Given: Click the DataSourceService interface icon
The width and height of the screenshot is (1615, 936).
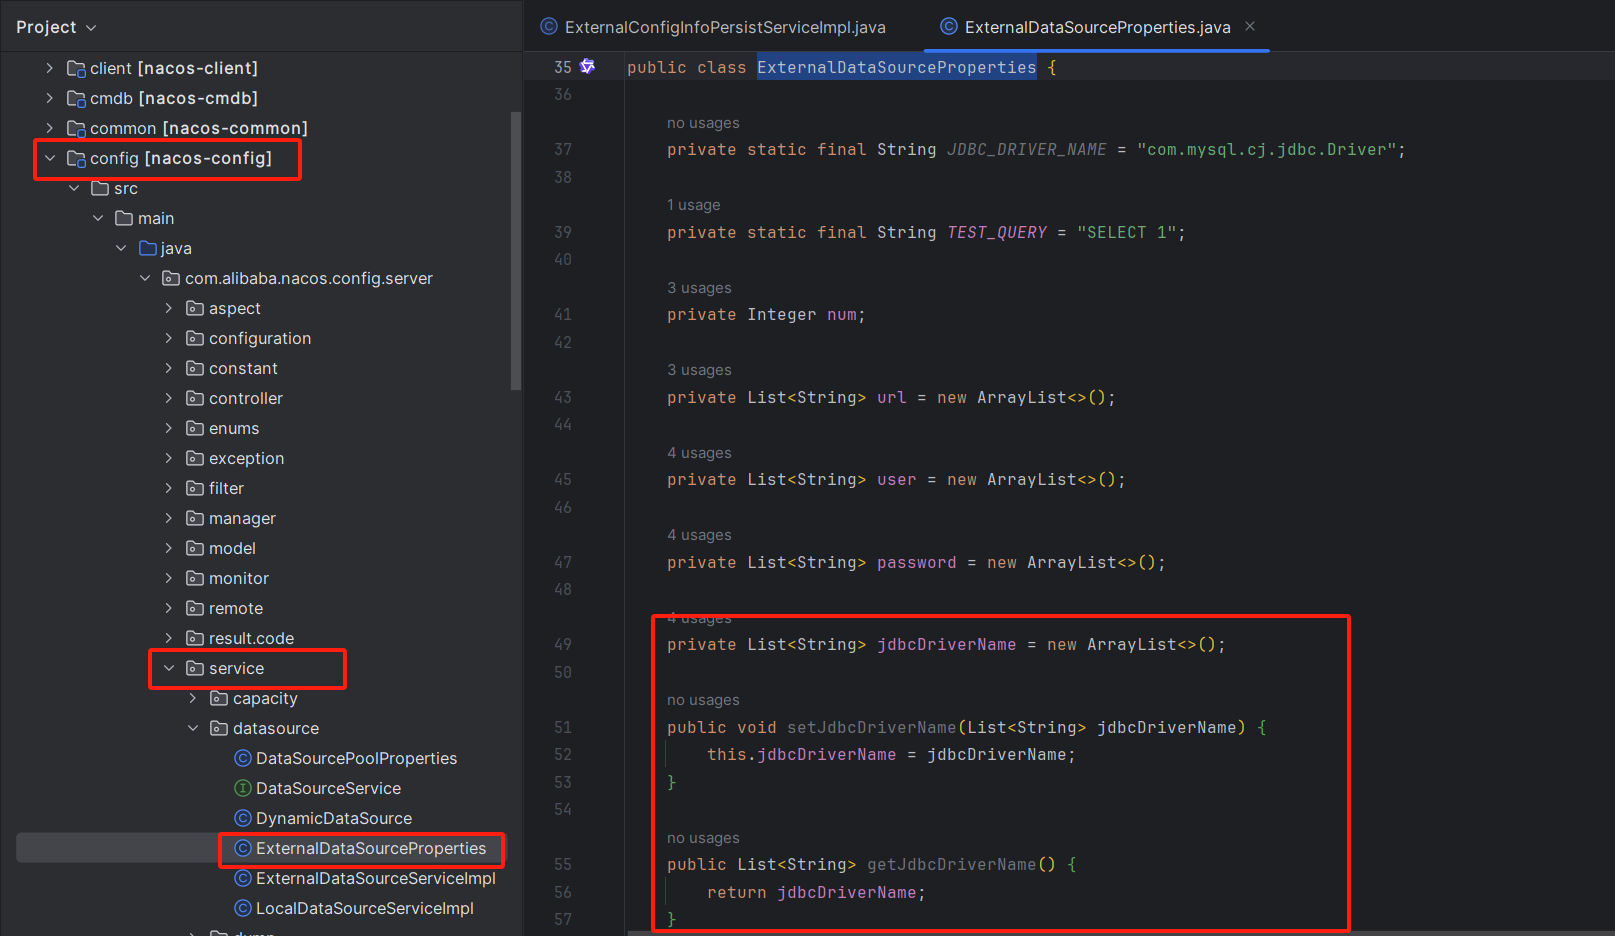Looking at the screenshot, I should pos(242,788).
